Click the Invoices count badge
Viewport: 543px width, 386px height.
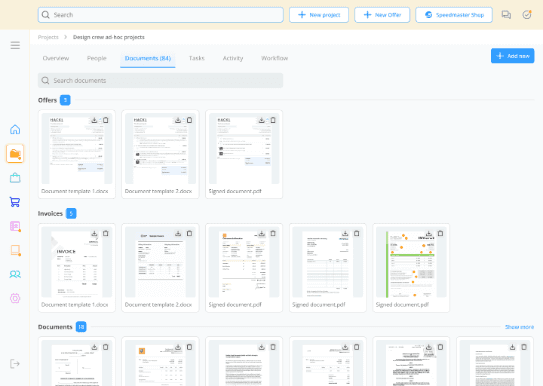[x=71, y=213]
